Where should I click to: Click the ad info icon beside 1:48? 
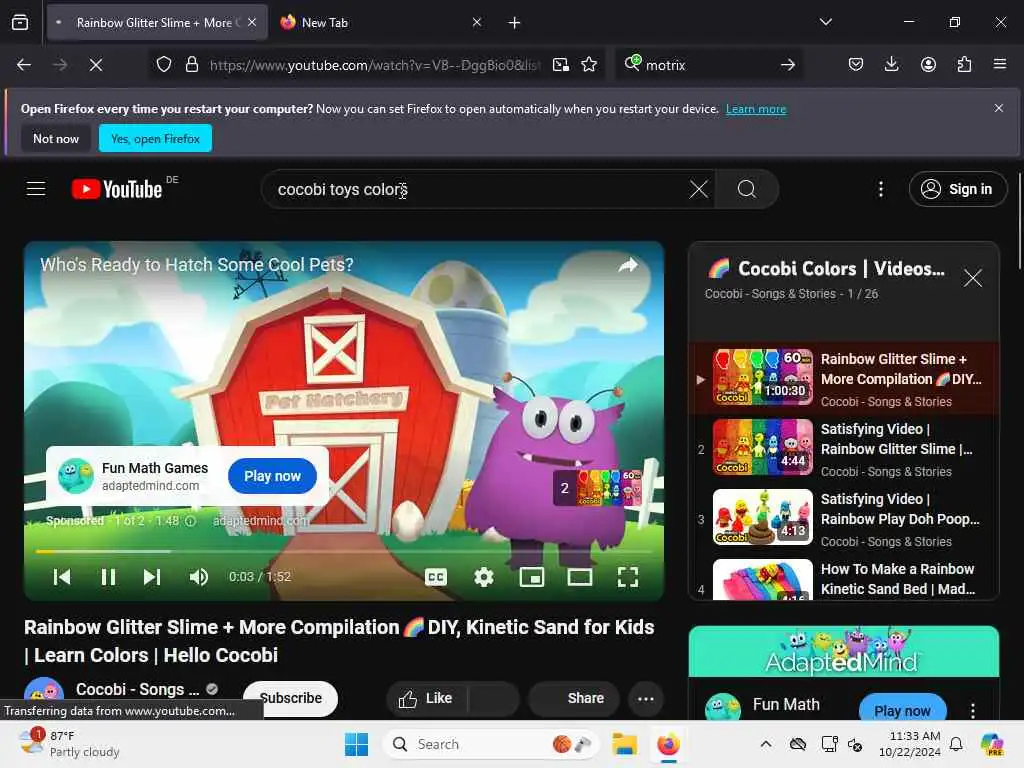190,520
